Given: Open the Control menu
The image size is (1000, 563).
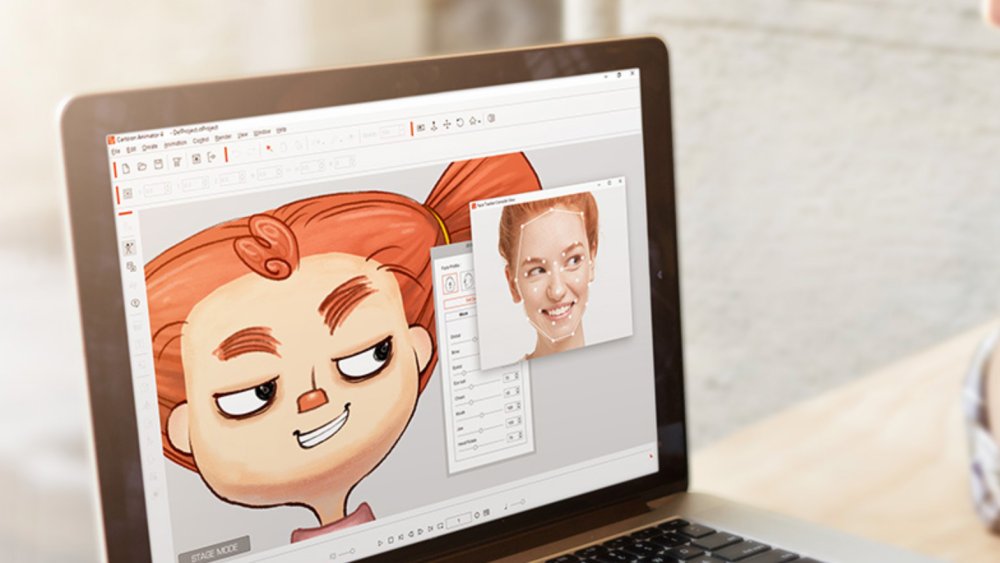Looking at the screenshot, I should (201, 140).
